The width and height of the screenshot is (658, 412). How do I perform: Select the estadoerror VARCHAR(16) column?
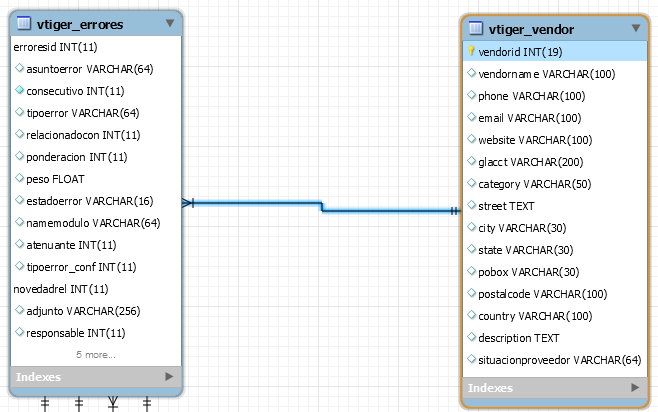point(96,201)
